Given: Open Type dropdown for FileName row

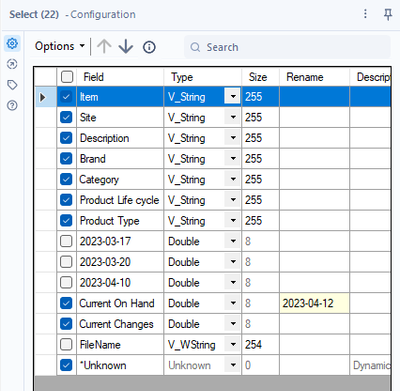Looking at the screenshot, I should pos(233,345).
